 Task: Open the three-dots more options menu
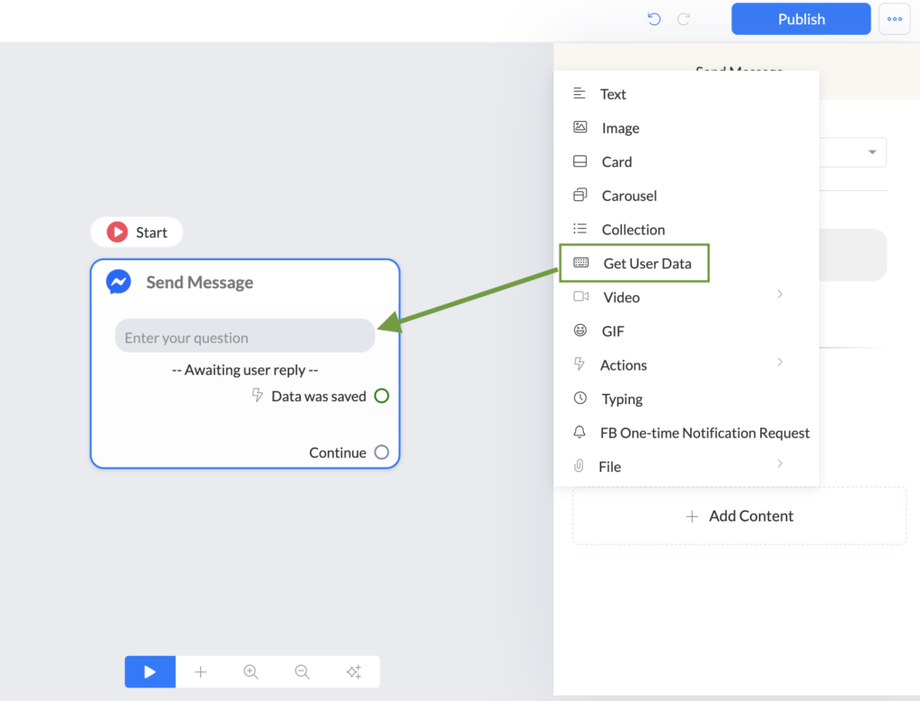[x=894, y=19]
